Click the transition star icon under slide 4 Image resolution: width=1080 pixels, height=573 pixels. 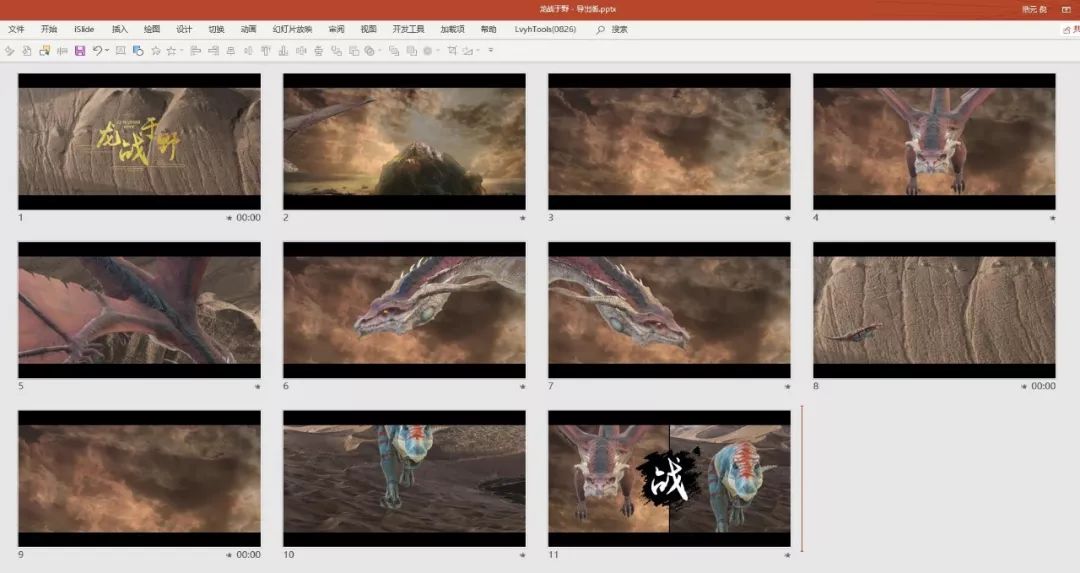(x=1052, y=218)
